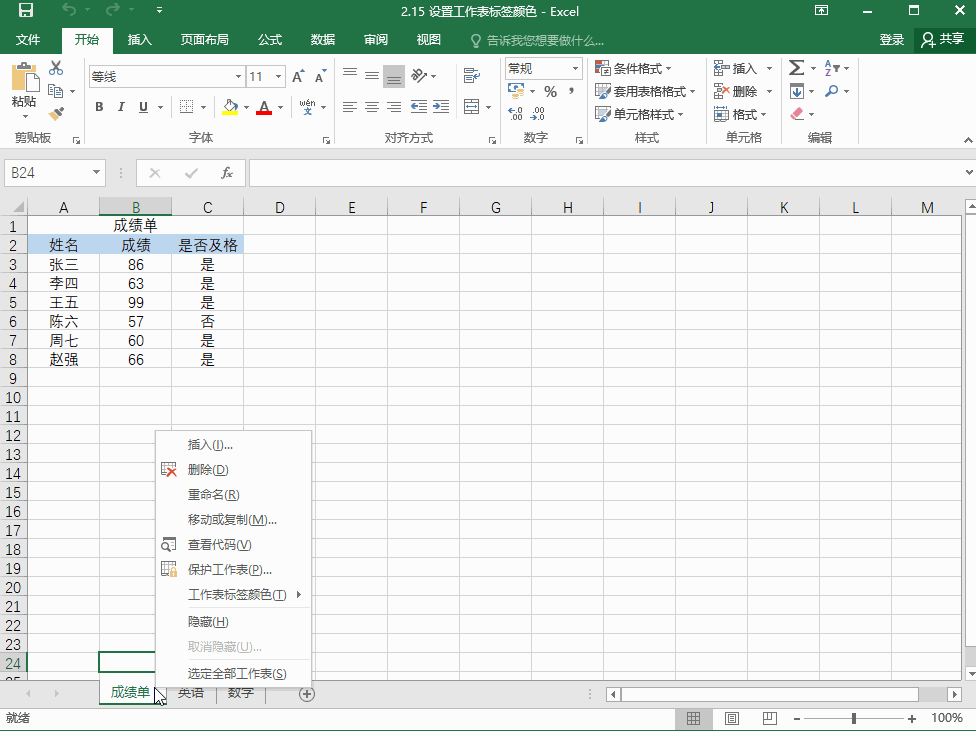Click the insert function fx icon

pyautogui.click(x=227, y=173)
